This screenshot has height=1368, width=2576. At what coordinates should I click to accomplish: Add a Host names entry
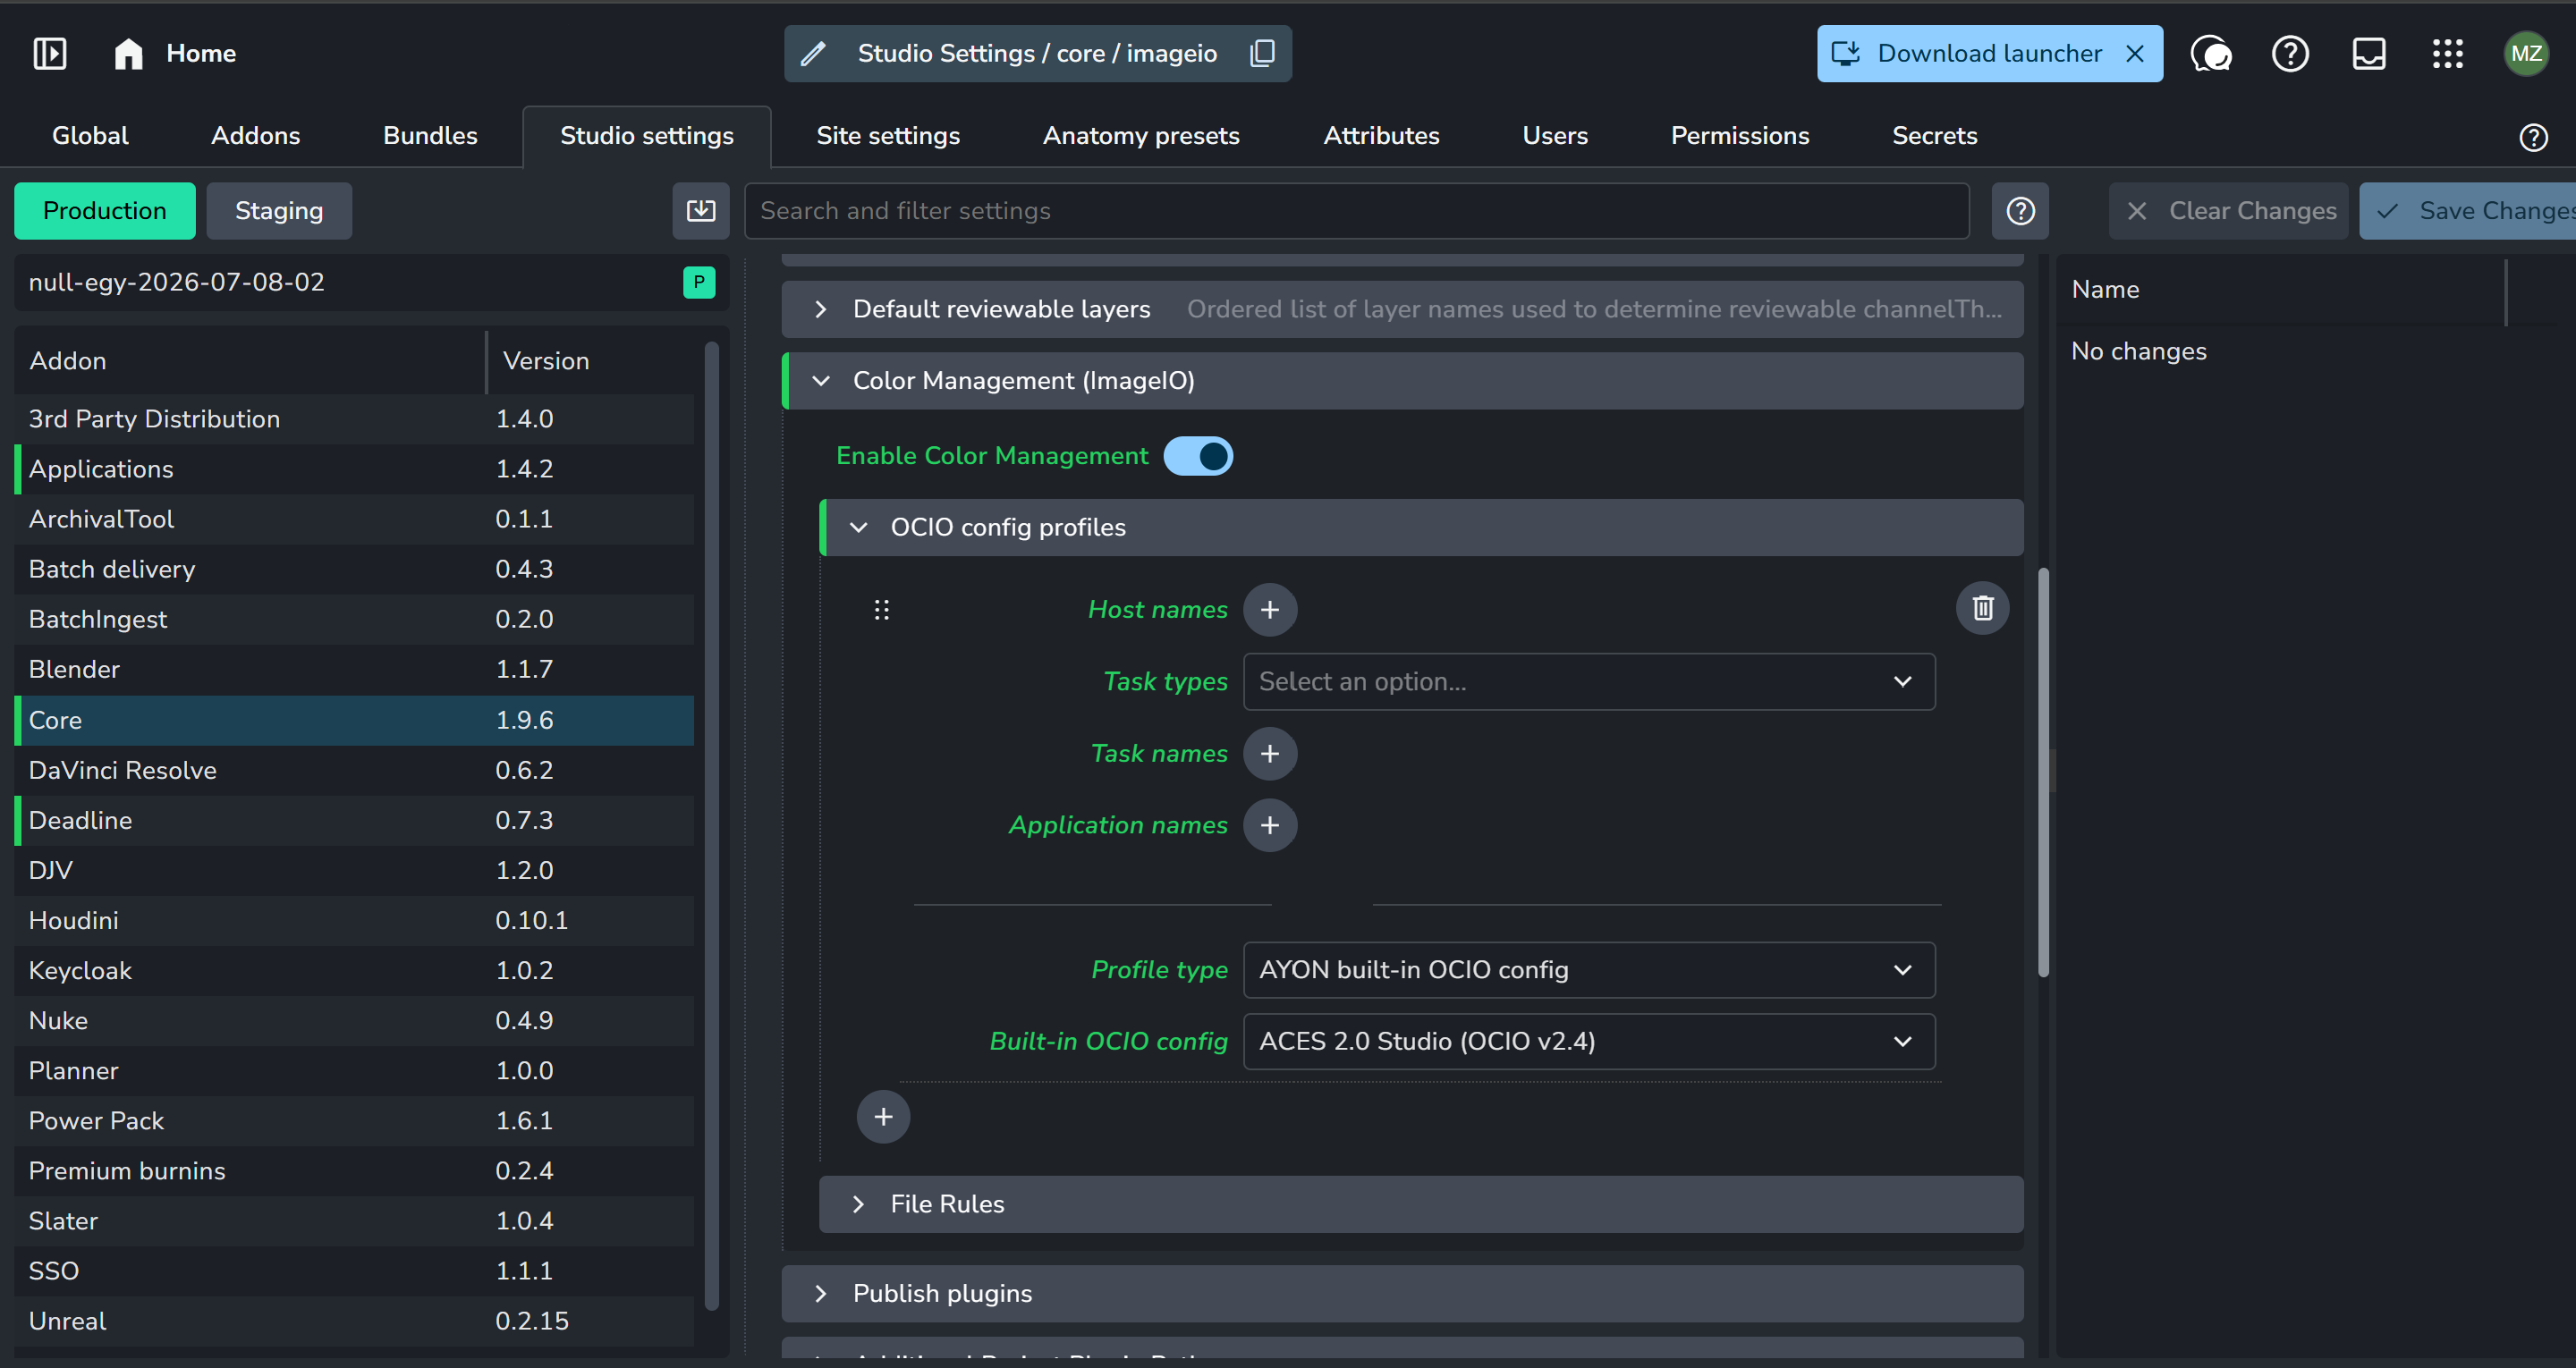tap(1270, 610)
